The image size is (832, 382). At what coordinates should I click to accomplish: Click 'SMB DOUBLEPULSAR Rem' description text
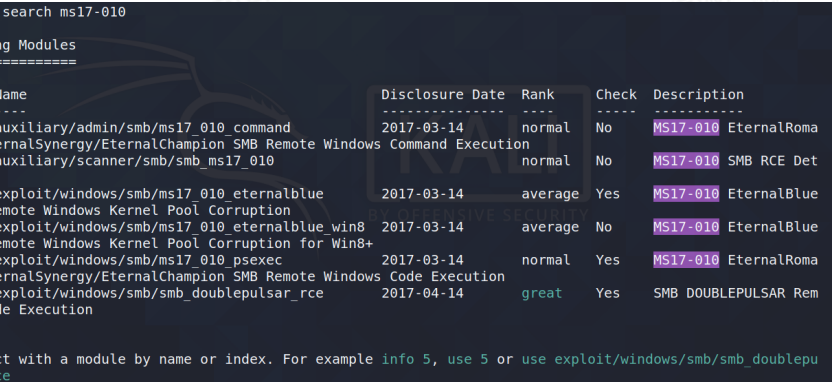click(x=735, y=293)
